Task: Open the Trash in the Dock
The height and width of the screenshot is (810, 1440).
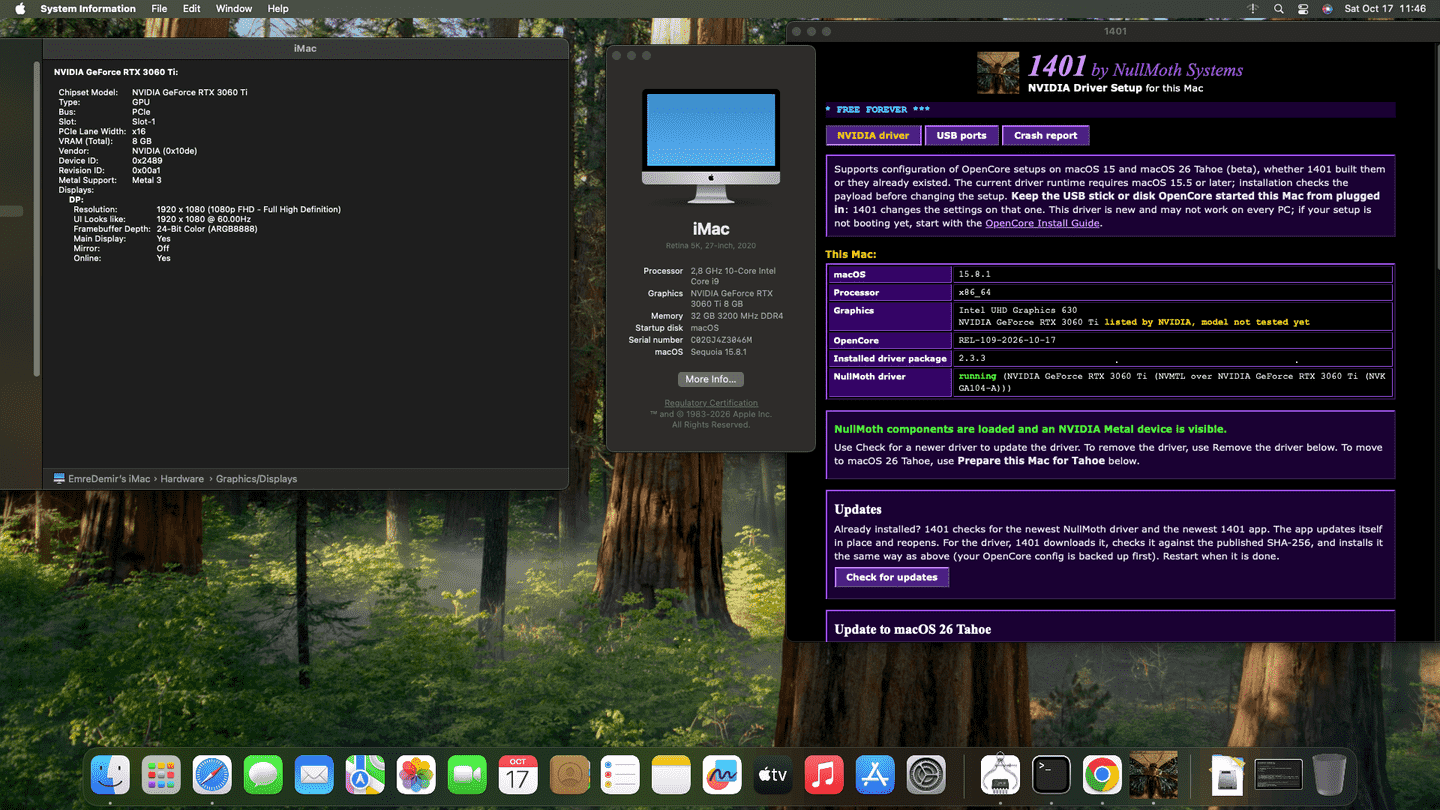Action: pyautogui.click(x=1329, y=775)
